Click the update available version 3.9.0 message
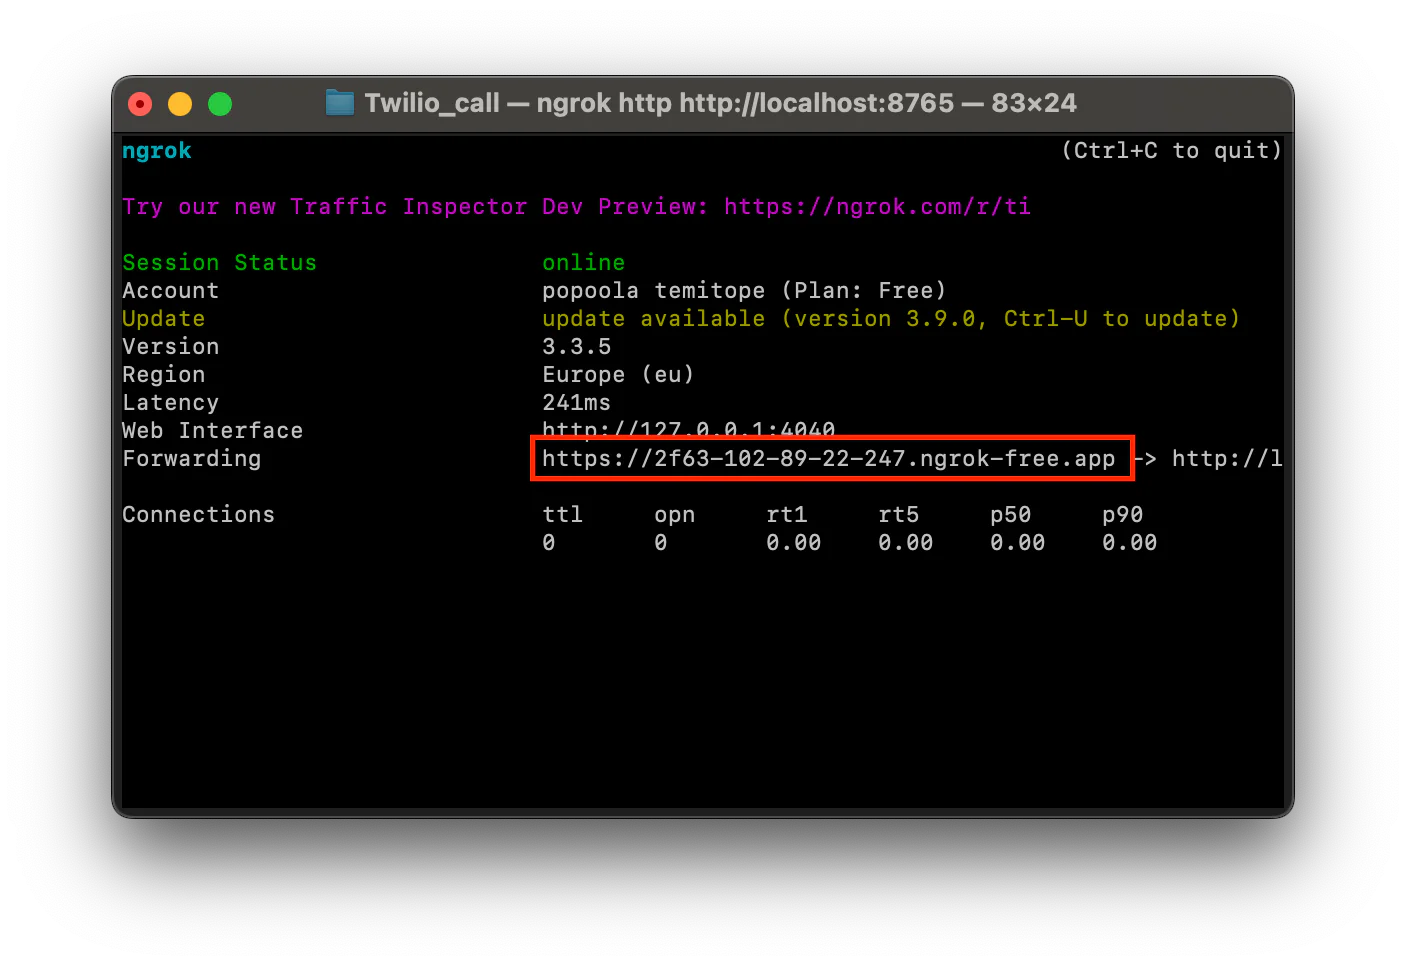 click(x=891, y=319)
